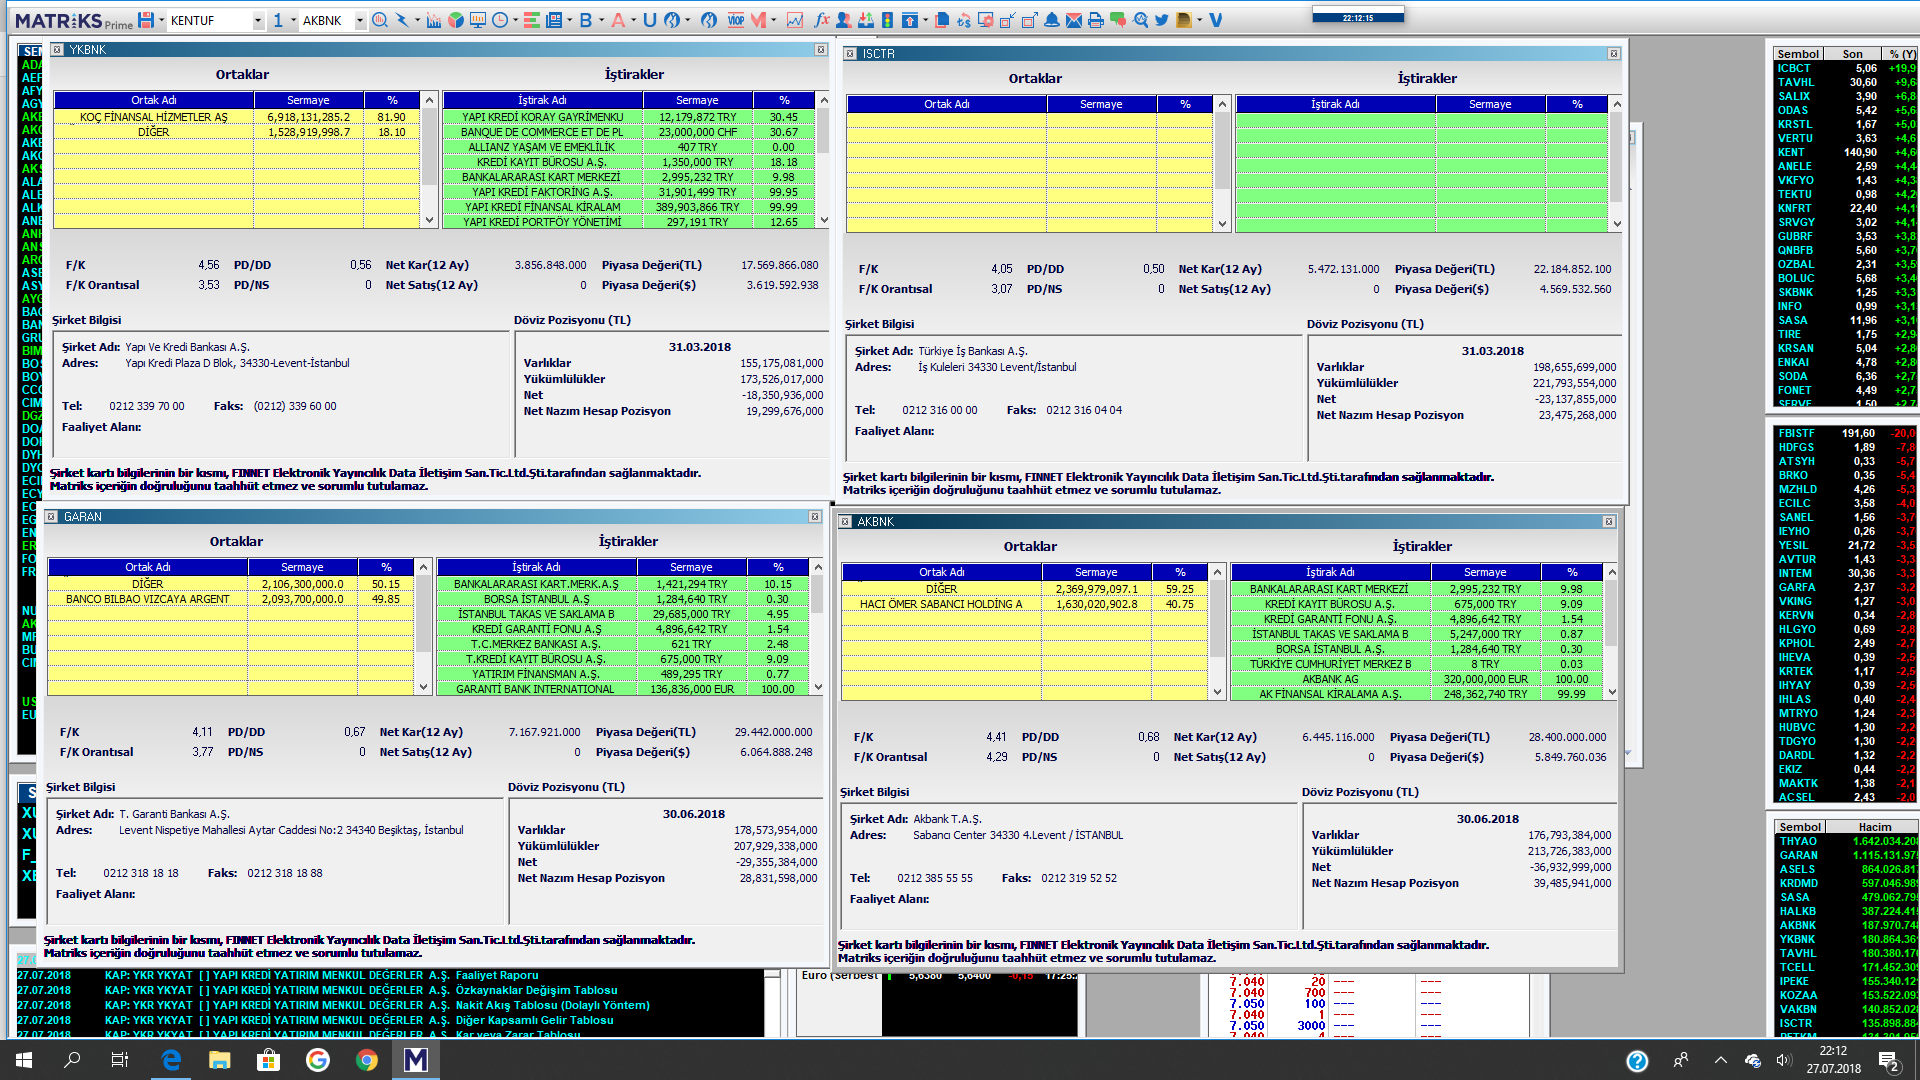1920x1080 pixels.
Task: Click down arrow of AKBNK İştirakler scrollbar
Action: point(1611,692)
